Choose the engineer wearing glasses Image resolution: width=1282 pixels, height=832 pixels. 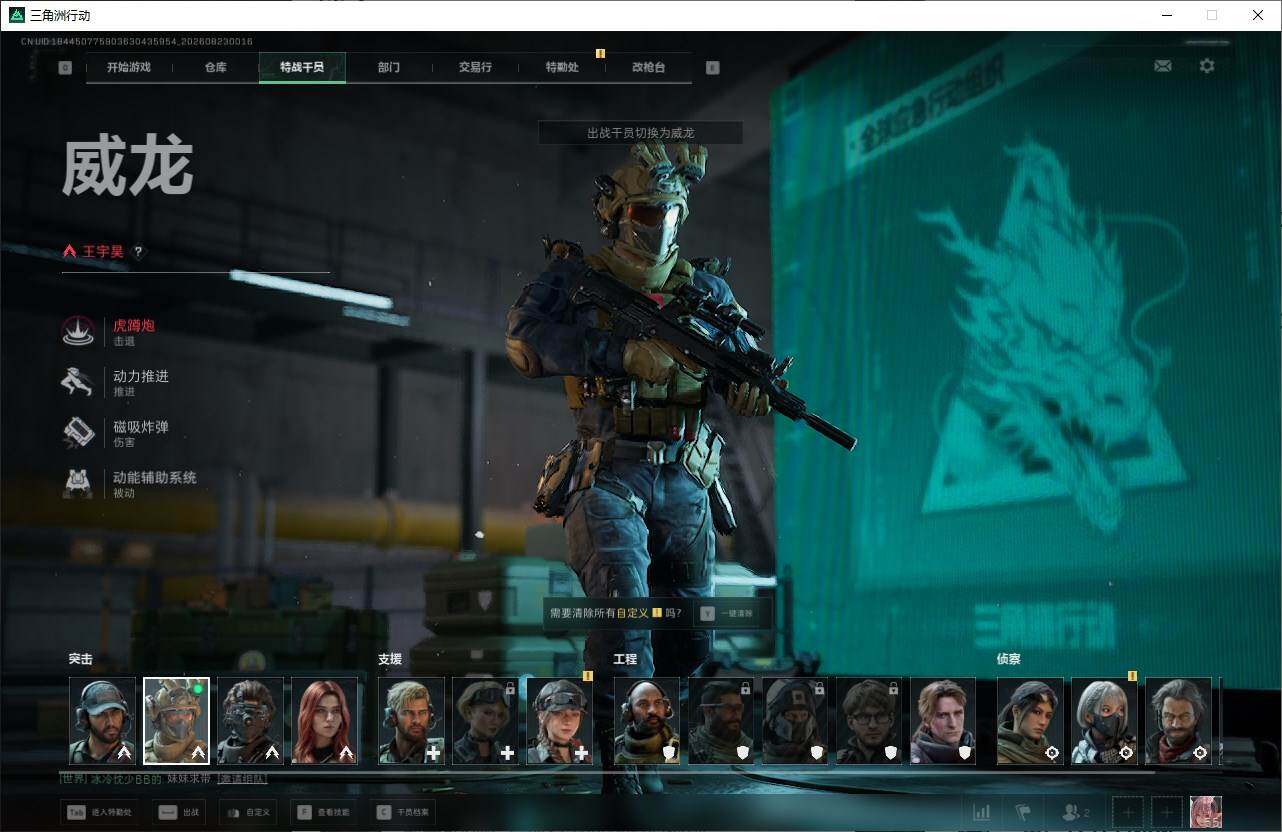point(868,721)
